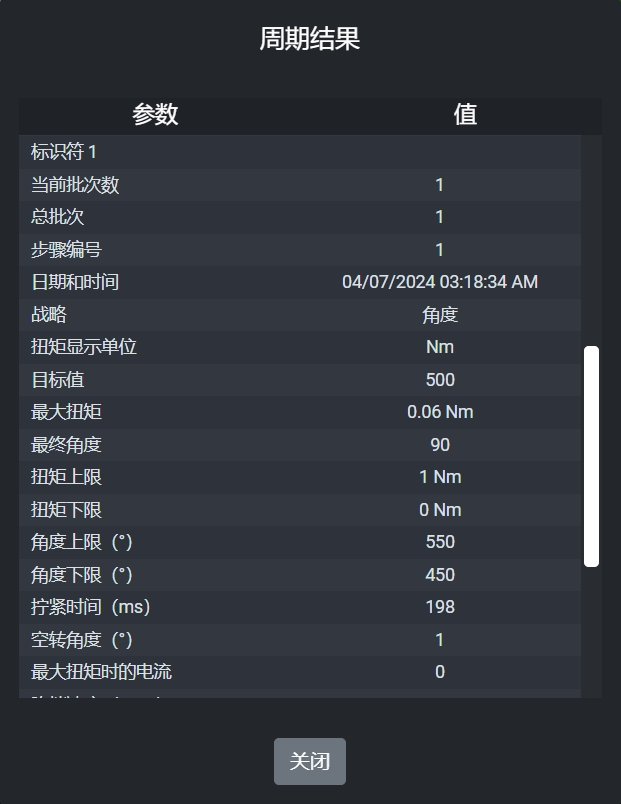Click the 拧紧时间 (ms) value 198

[440, 607]
